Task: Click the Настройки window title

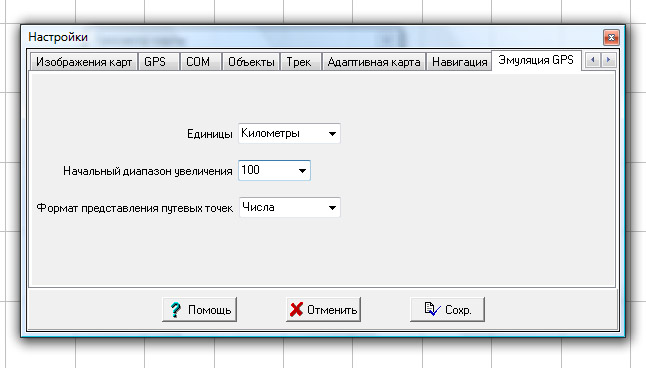Action: 58,37
